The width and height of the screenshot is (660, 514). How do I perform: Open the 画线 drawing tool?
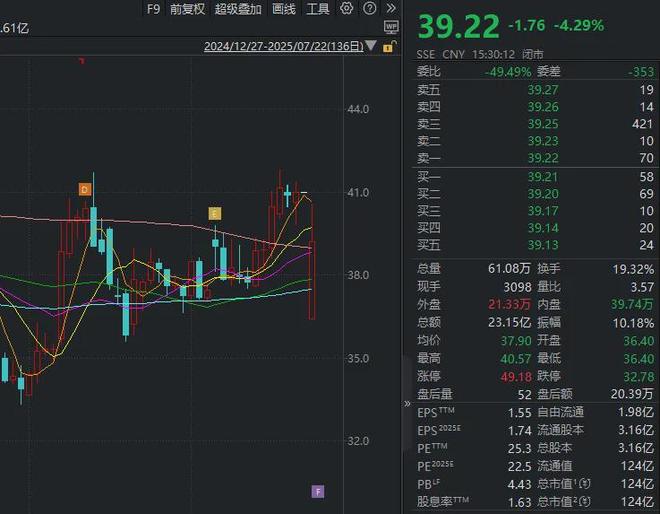tap(284, 9)
